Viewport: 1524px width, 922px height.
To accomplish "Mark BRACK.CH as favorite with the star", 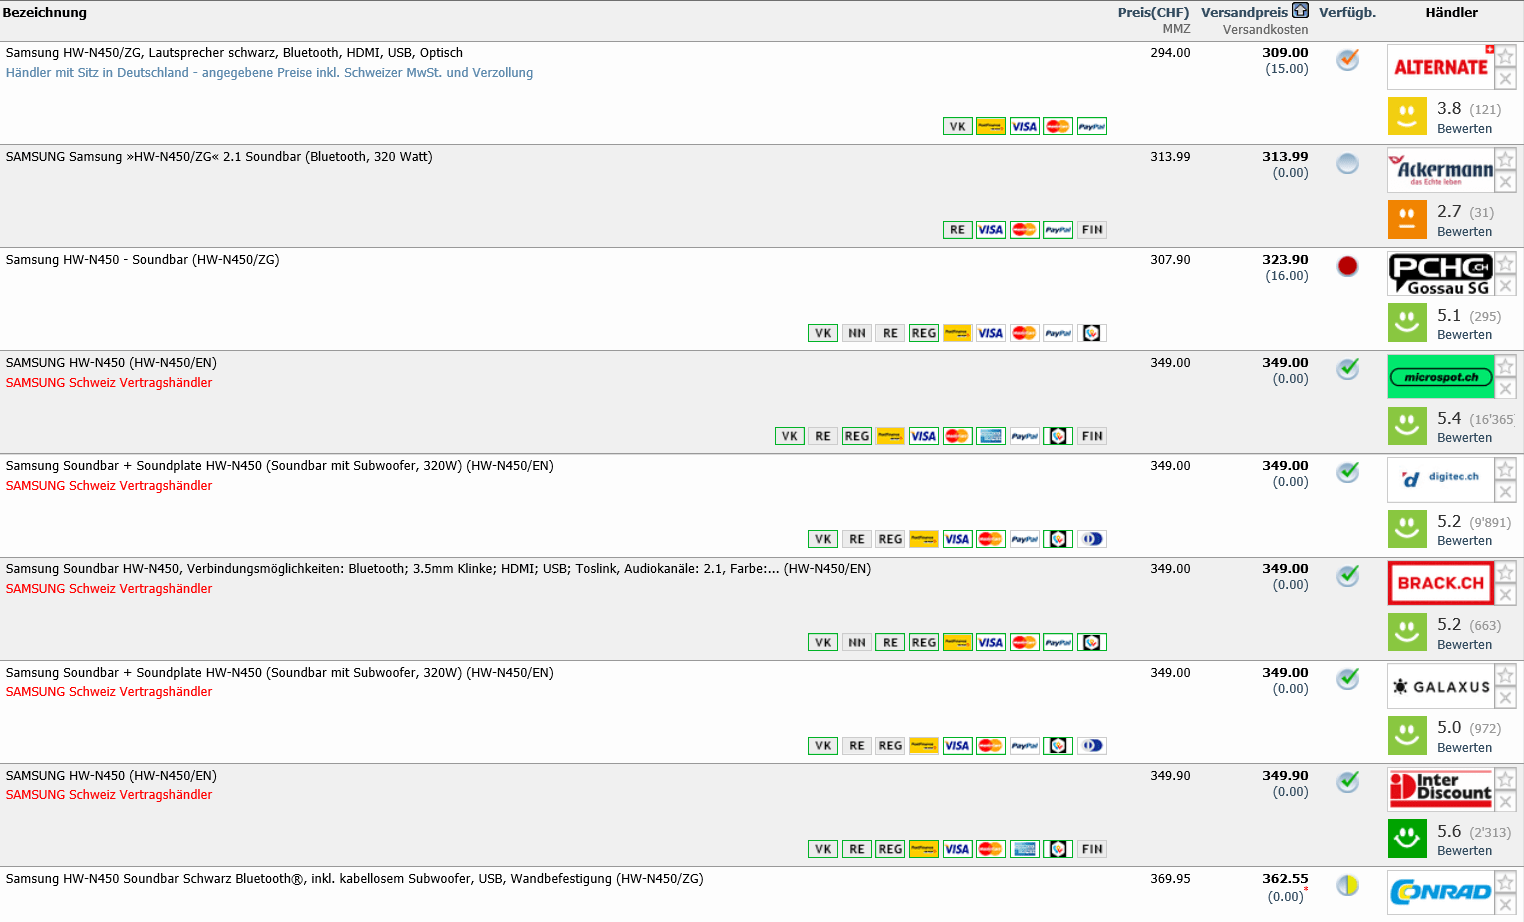I will [1505, 572].
